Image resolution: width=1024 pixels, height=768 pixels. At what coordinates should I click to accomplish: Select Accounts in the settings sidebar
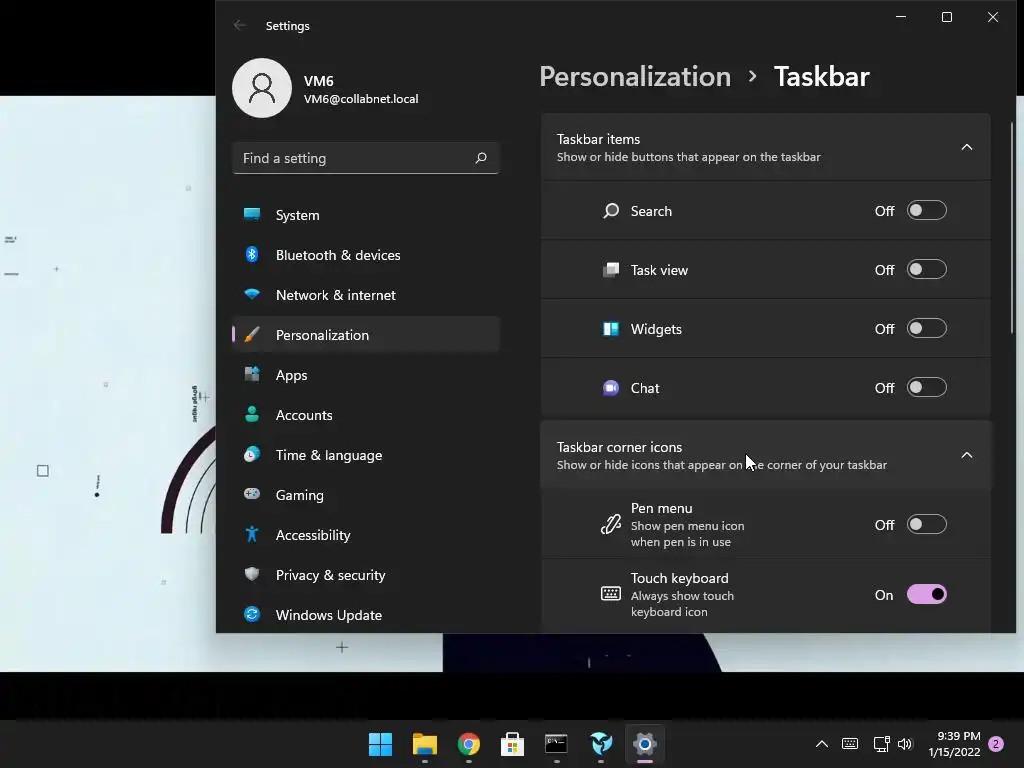coord(366,415)
